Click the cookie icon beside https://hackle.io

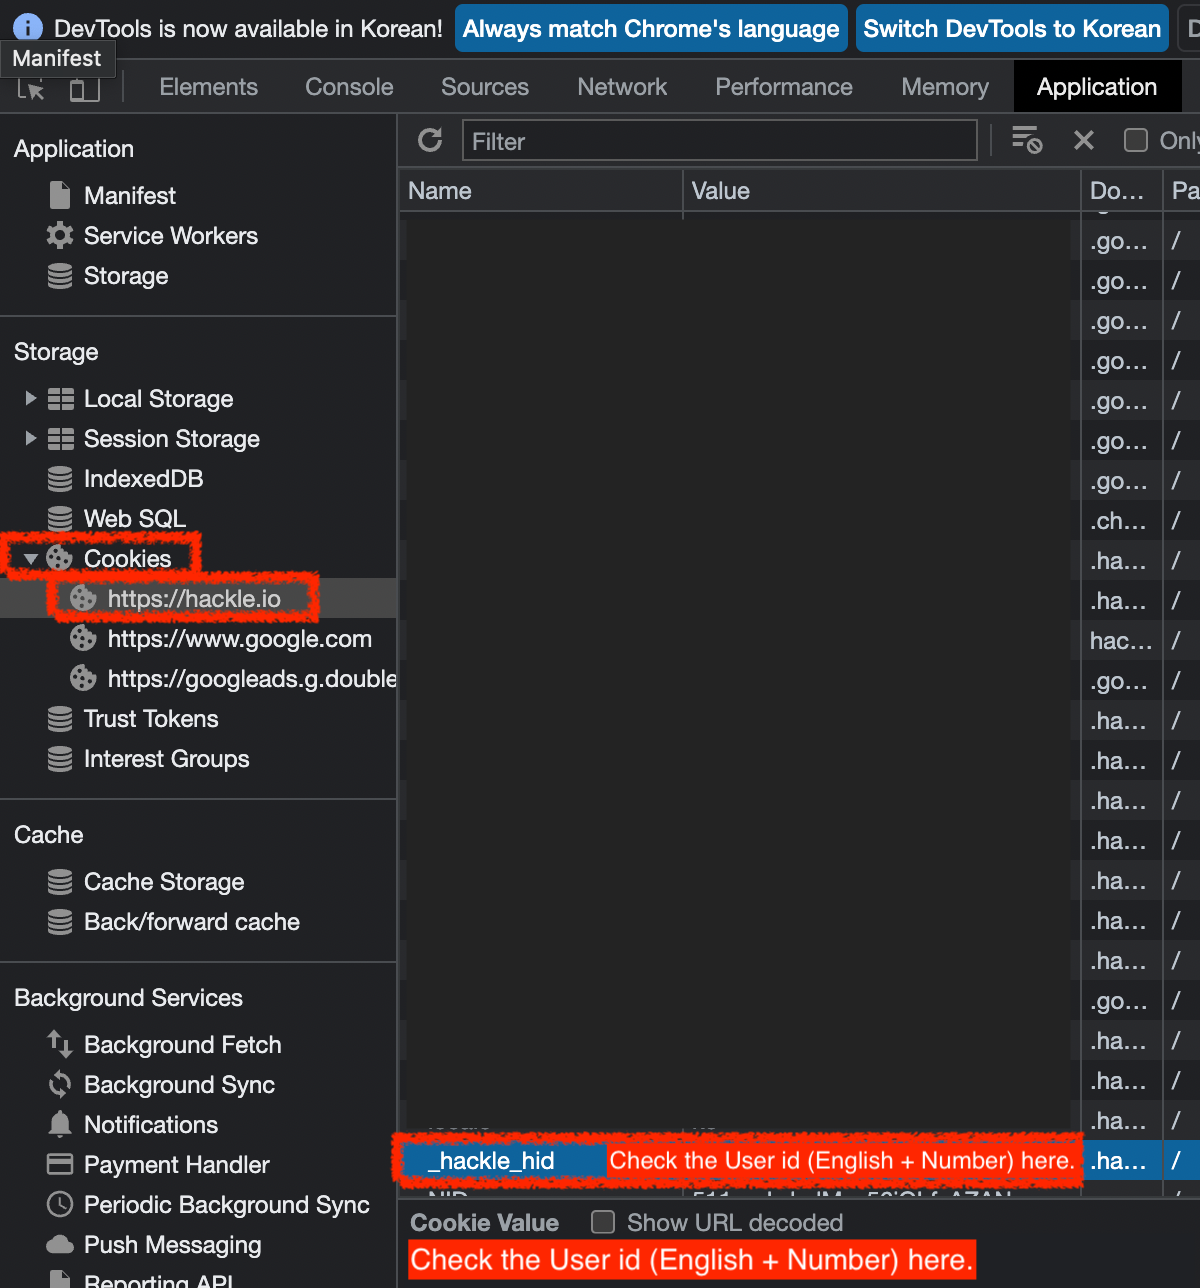click(x=83, y=598)
